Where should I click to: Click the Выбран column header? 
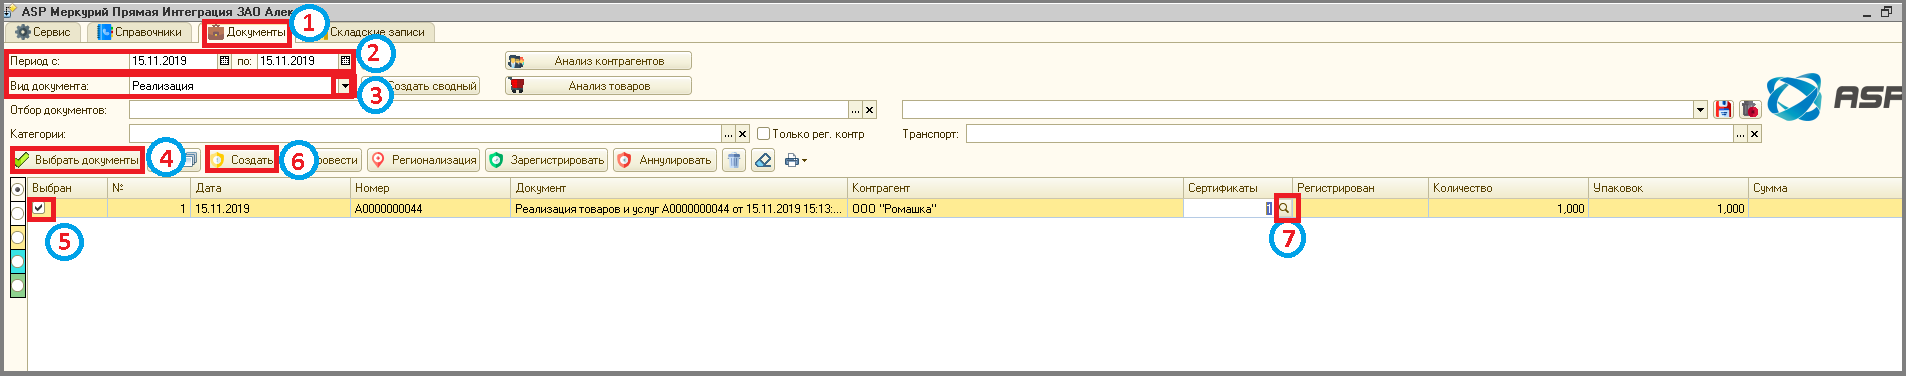(x=68, y=188)
